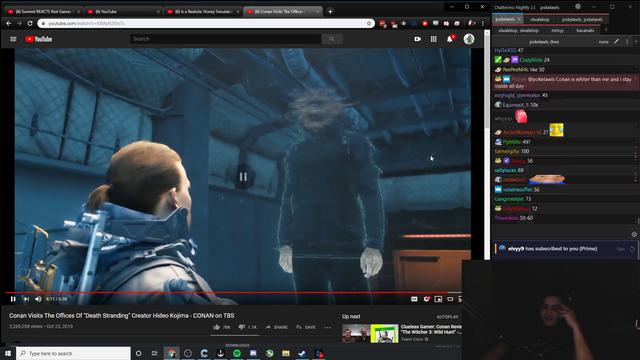The width and height of the screenshot is (640, 360).
Task: Click the SHARE button under the video
Action: pyautogui.click(x=276, y=327)
